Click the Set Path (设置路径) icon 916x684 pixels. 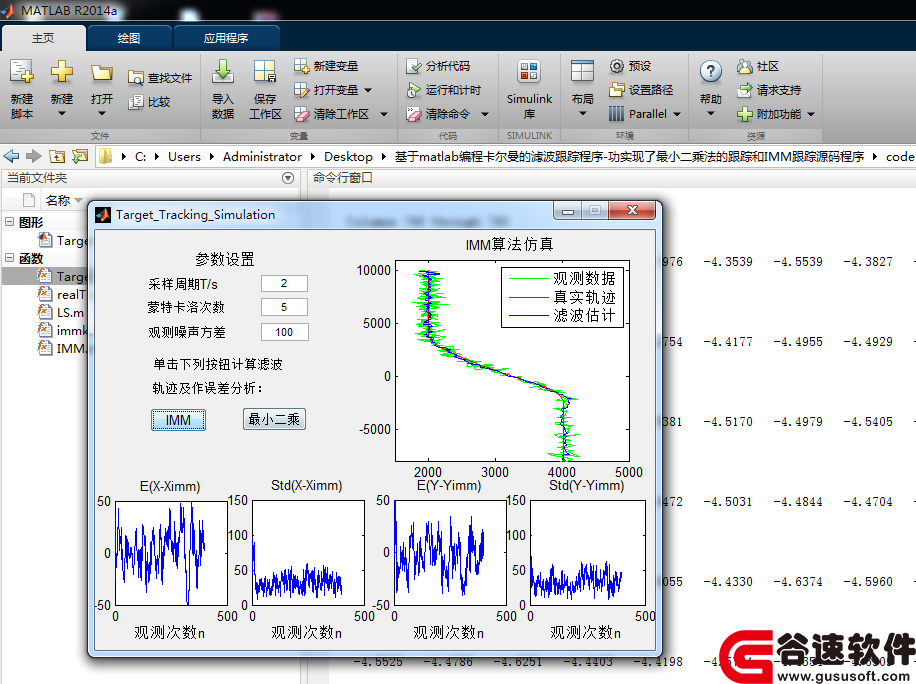[617, 90]
